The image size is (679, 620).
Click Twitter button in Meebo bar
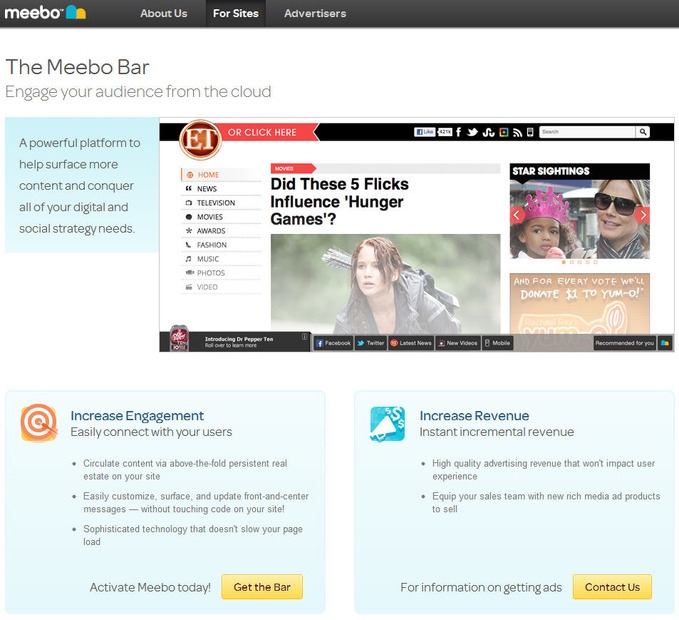[371, 343]
